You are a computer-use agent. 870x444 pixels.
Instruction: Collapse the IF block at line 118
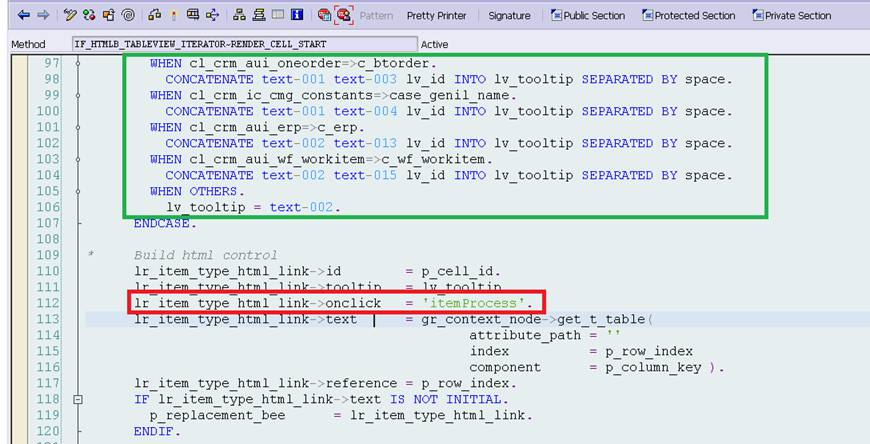coord(78,399)
